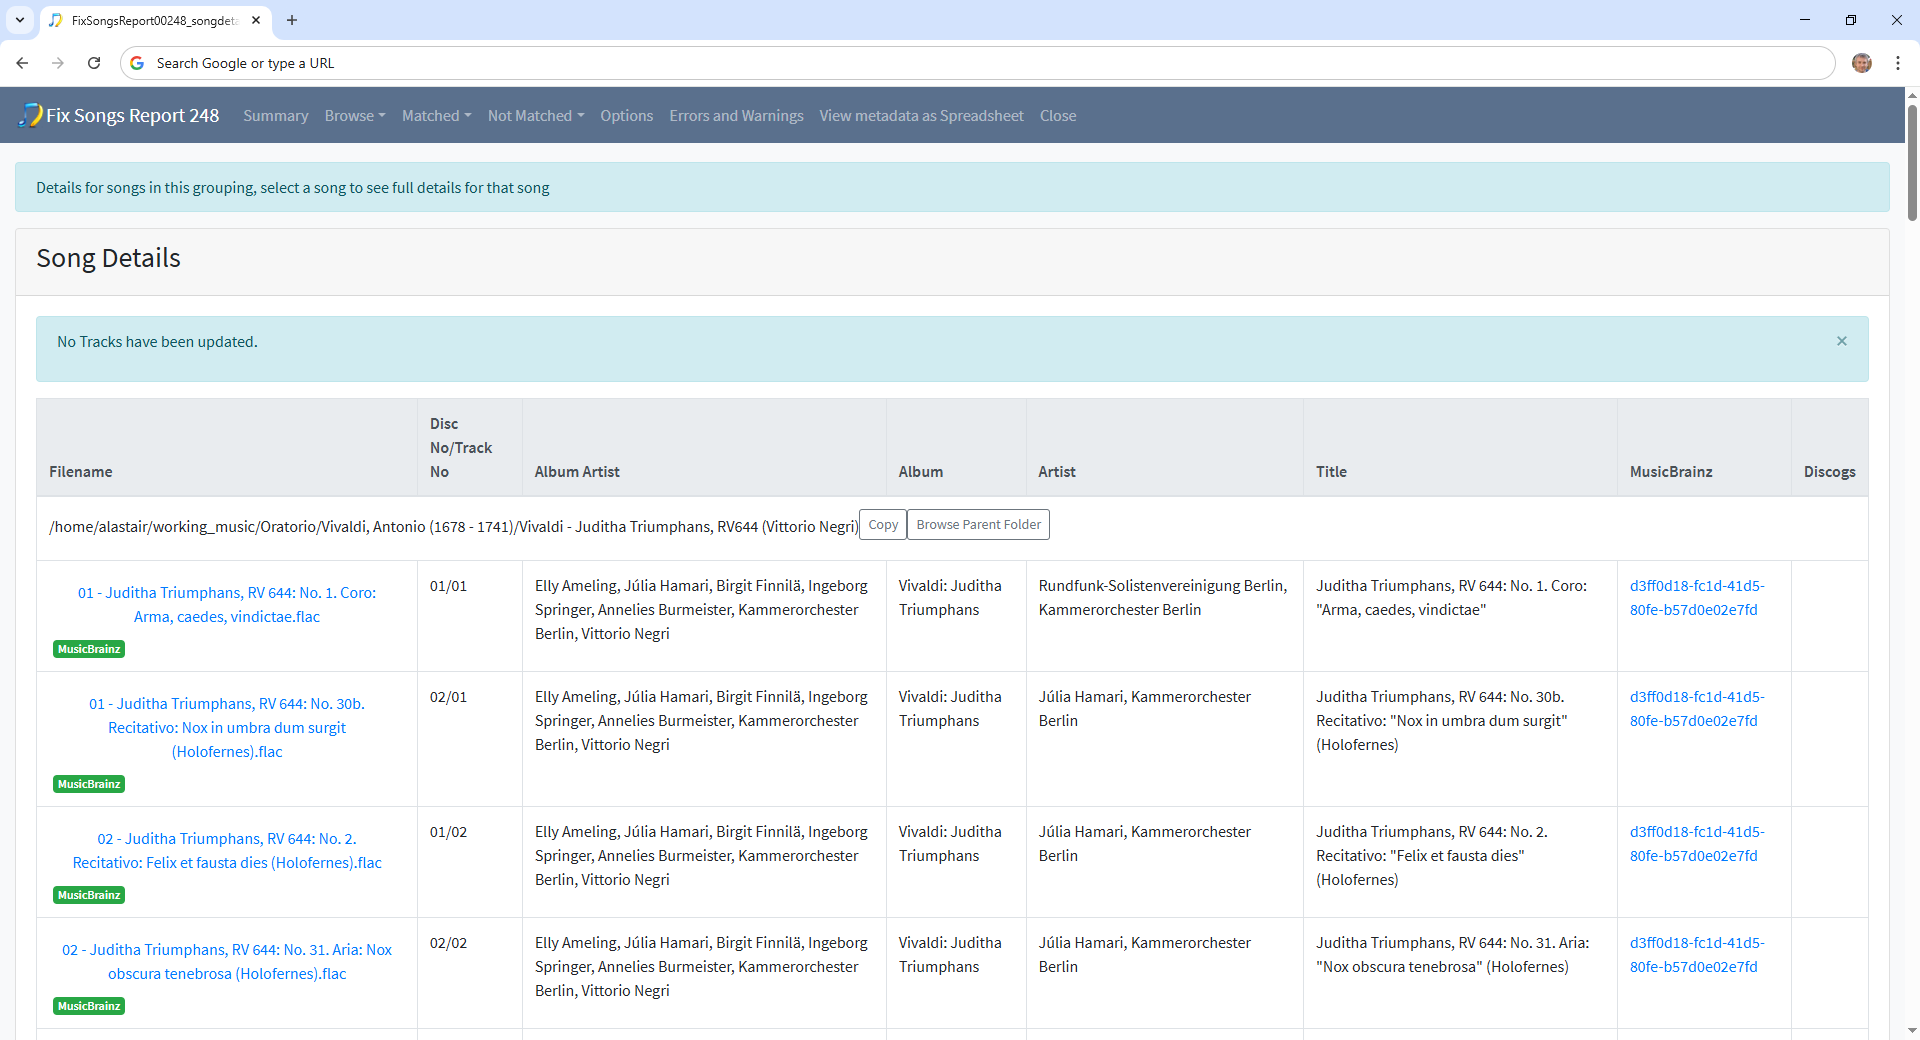Open the Chrome three-dot menu

pos(1897,63)
